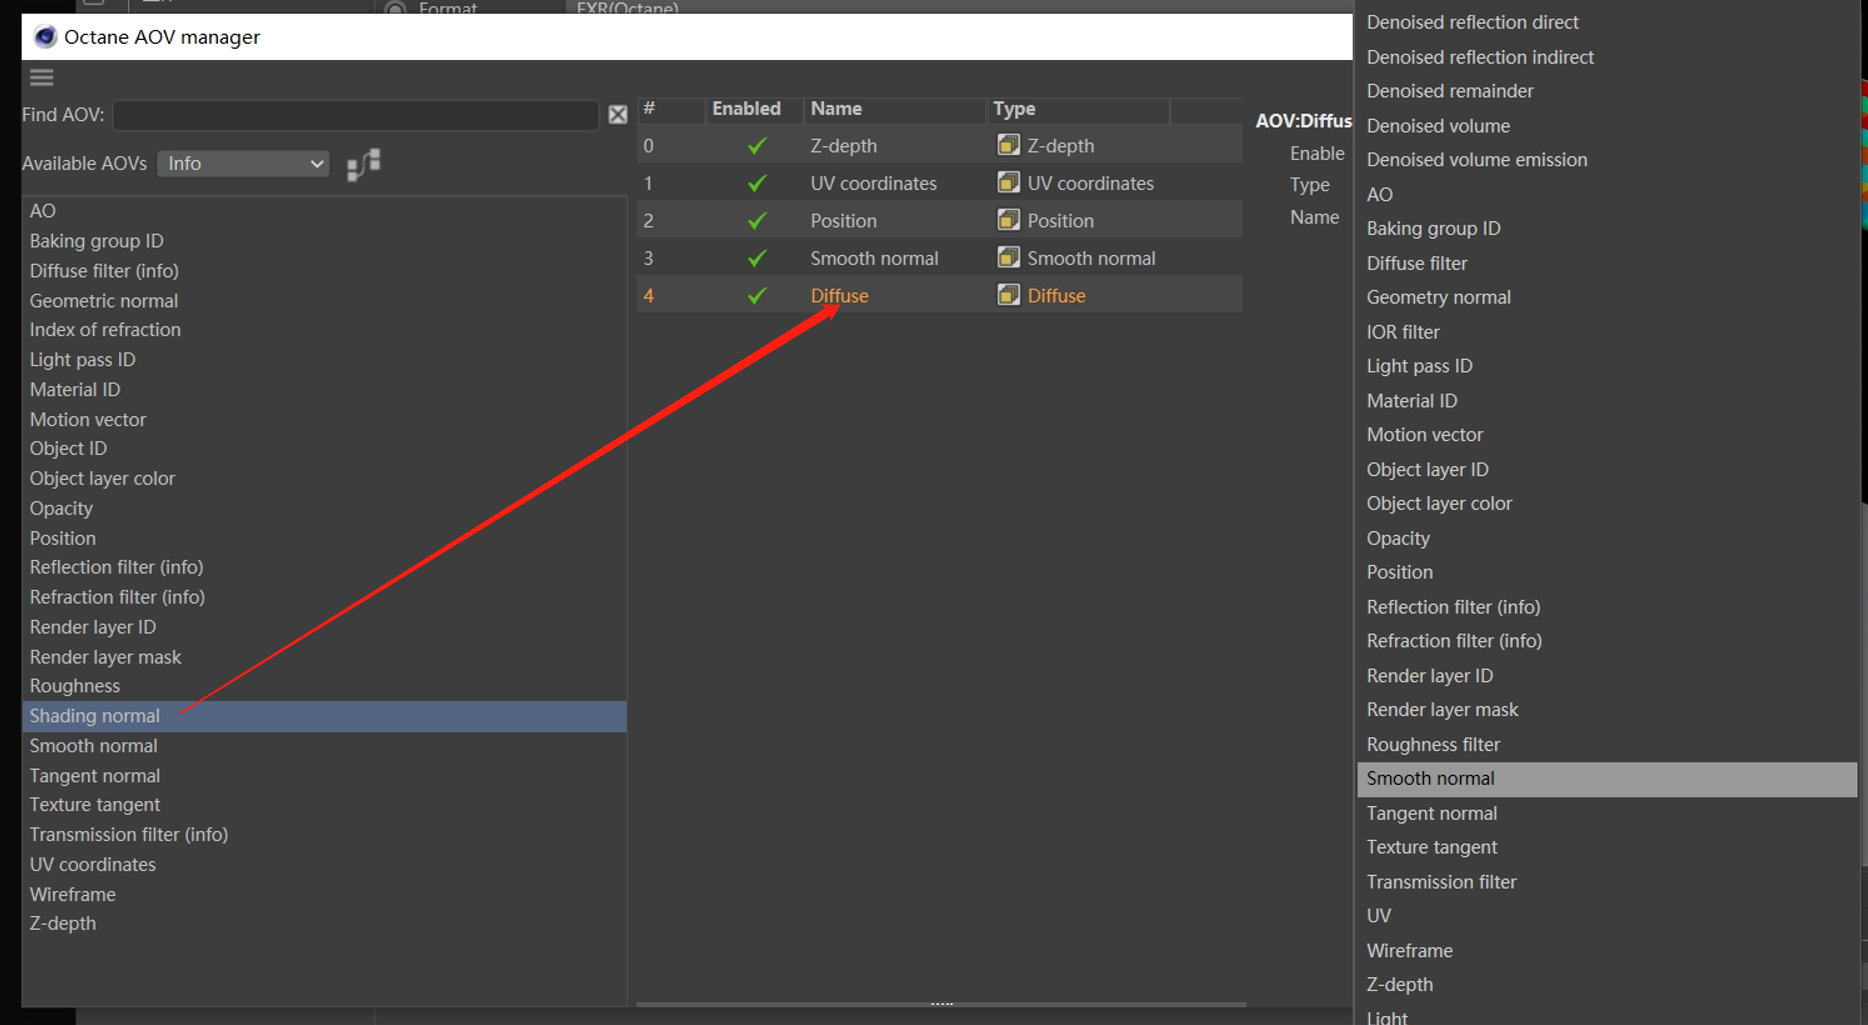The width and height of the screenshot is (1868, 1025).
Task: Click the # column header
Action: click(x=671, y=109)
